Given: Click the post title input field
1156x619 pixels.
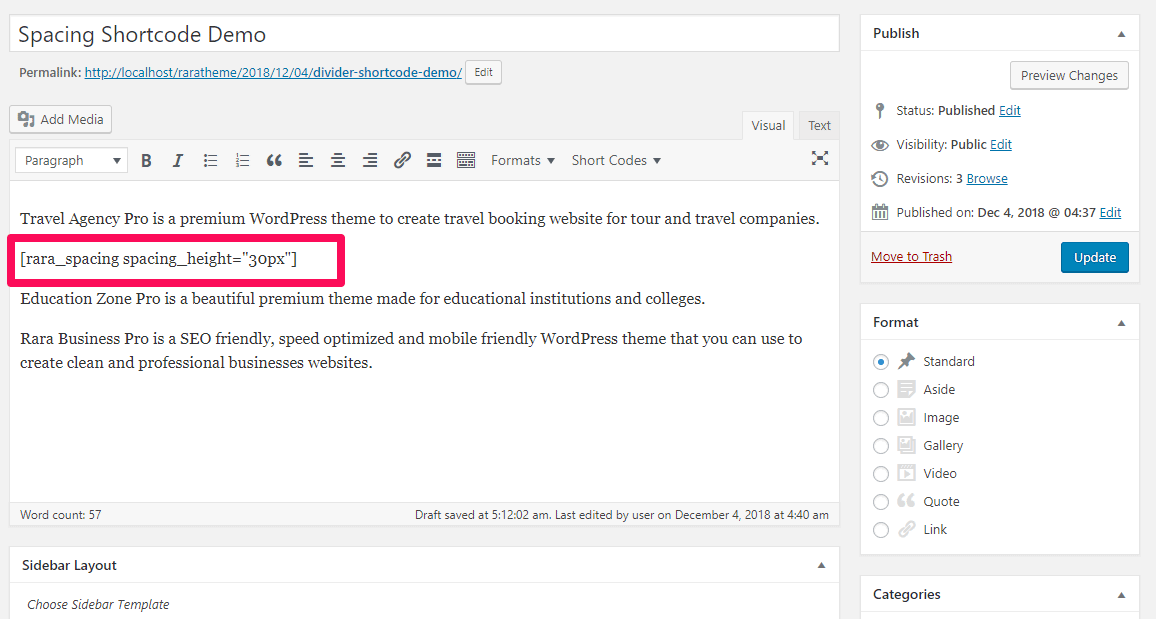Looking at the screenshot, I should (x=424, y=35).
